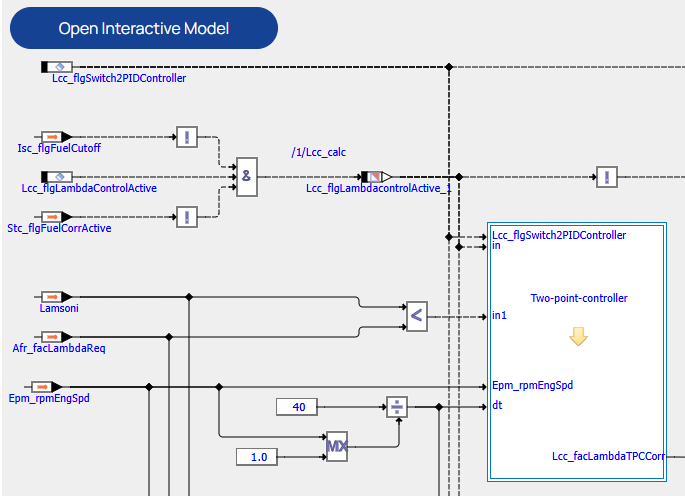Click the Lcc_flgLambdacontrolActive_1 label
Image resolution: width=685 pixels, height=496 pixels.
click(379, 188)
